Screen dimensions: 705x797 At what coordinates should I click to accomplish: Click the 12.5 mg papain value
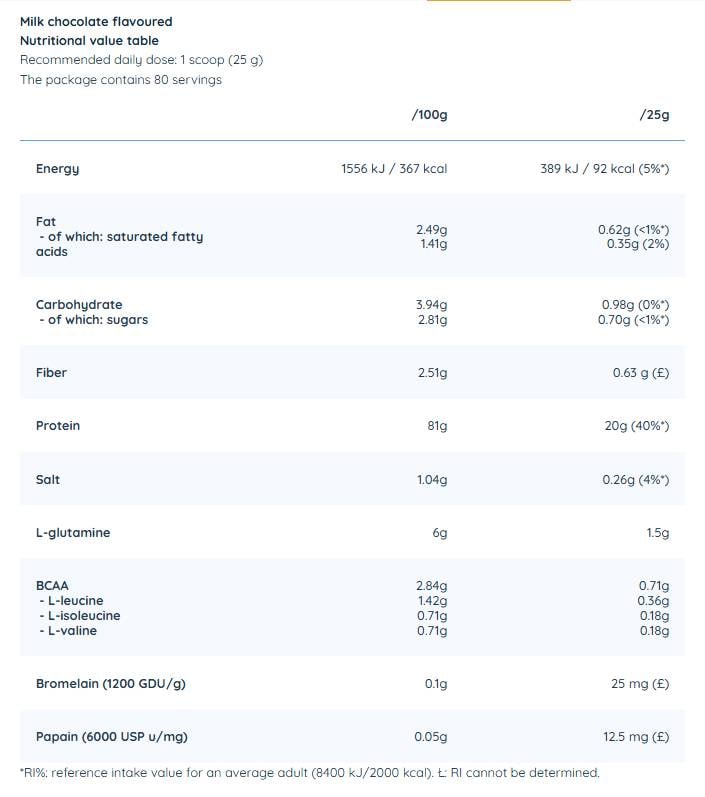coord(636,737)
